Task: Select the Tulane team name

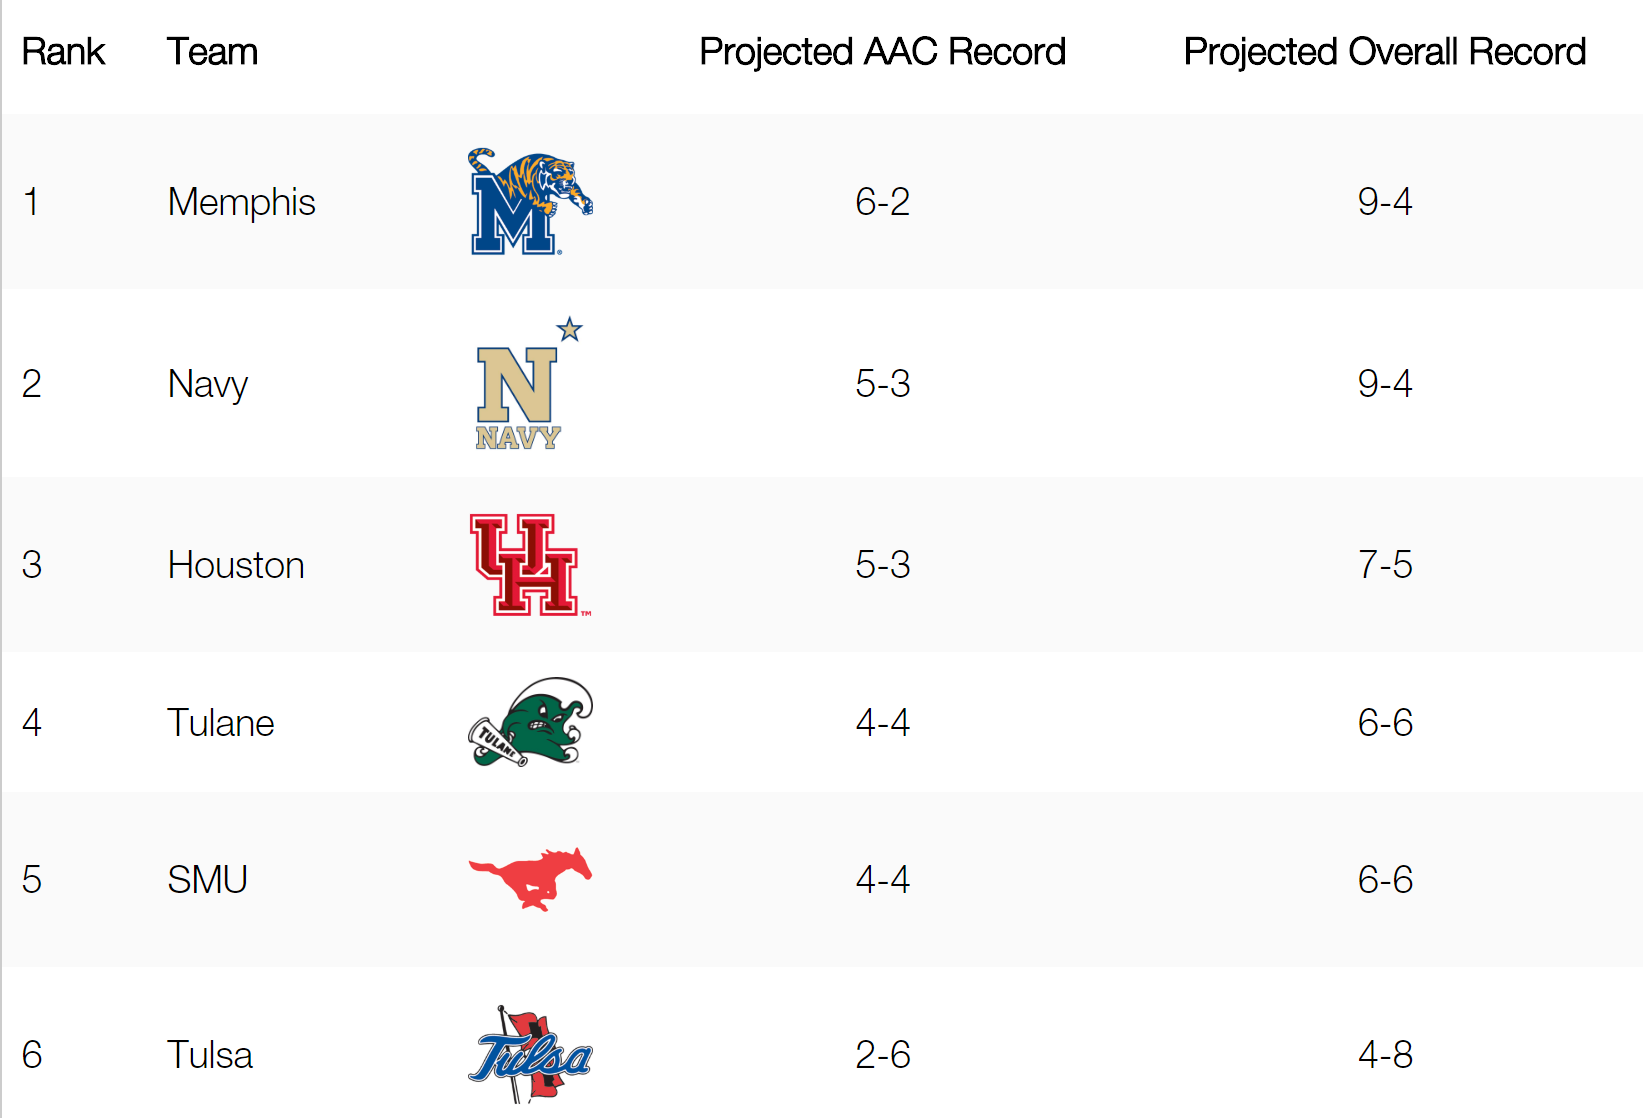Action: pyautogui.click(x=220, y=723)
